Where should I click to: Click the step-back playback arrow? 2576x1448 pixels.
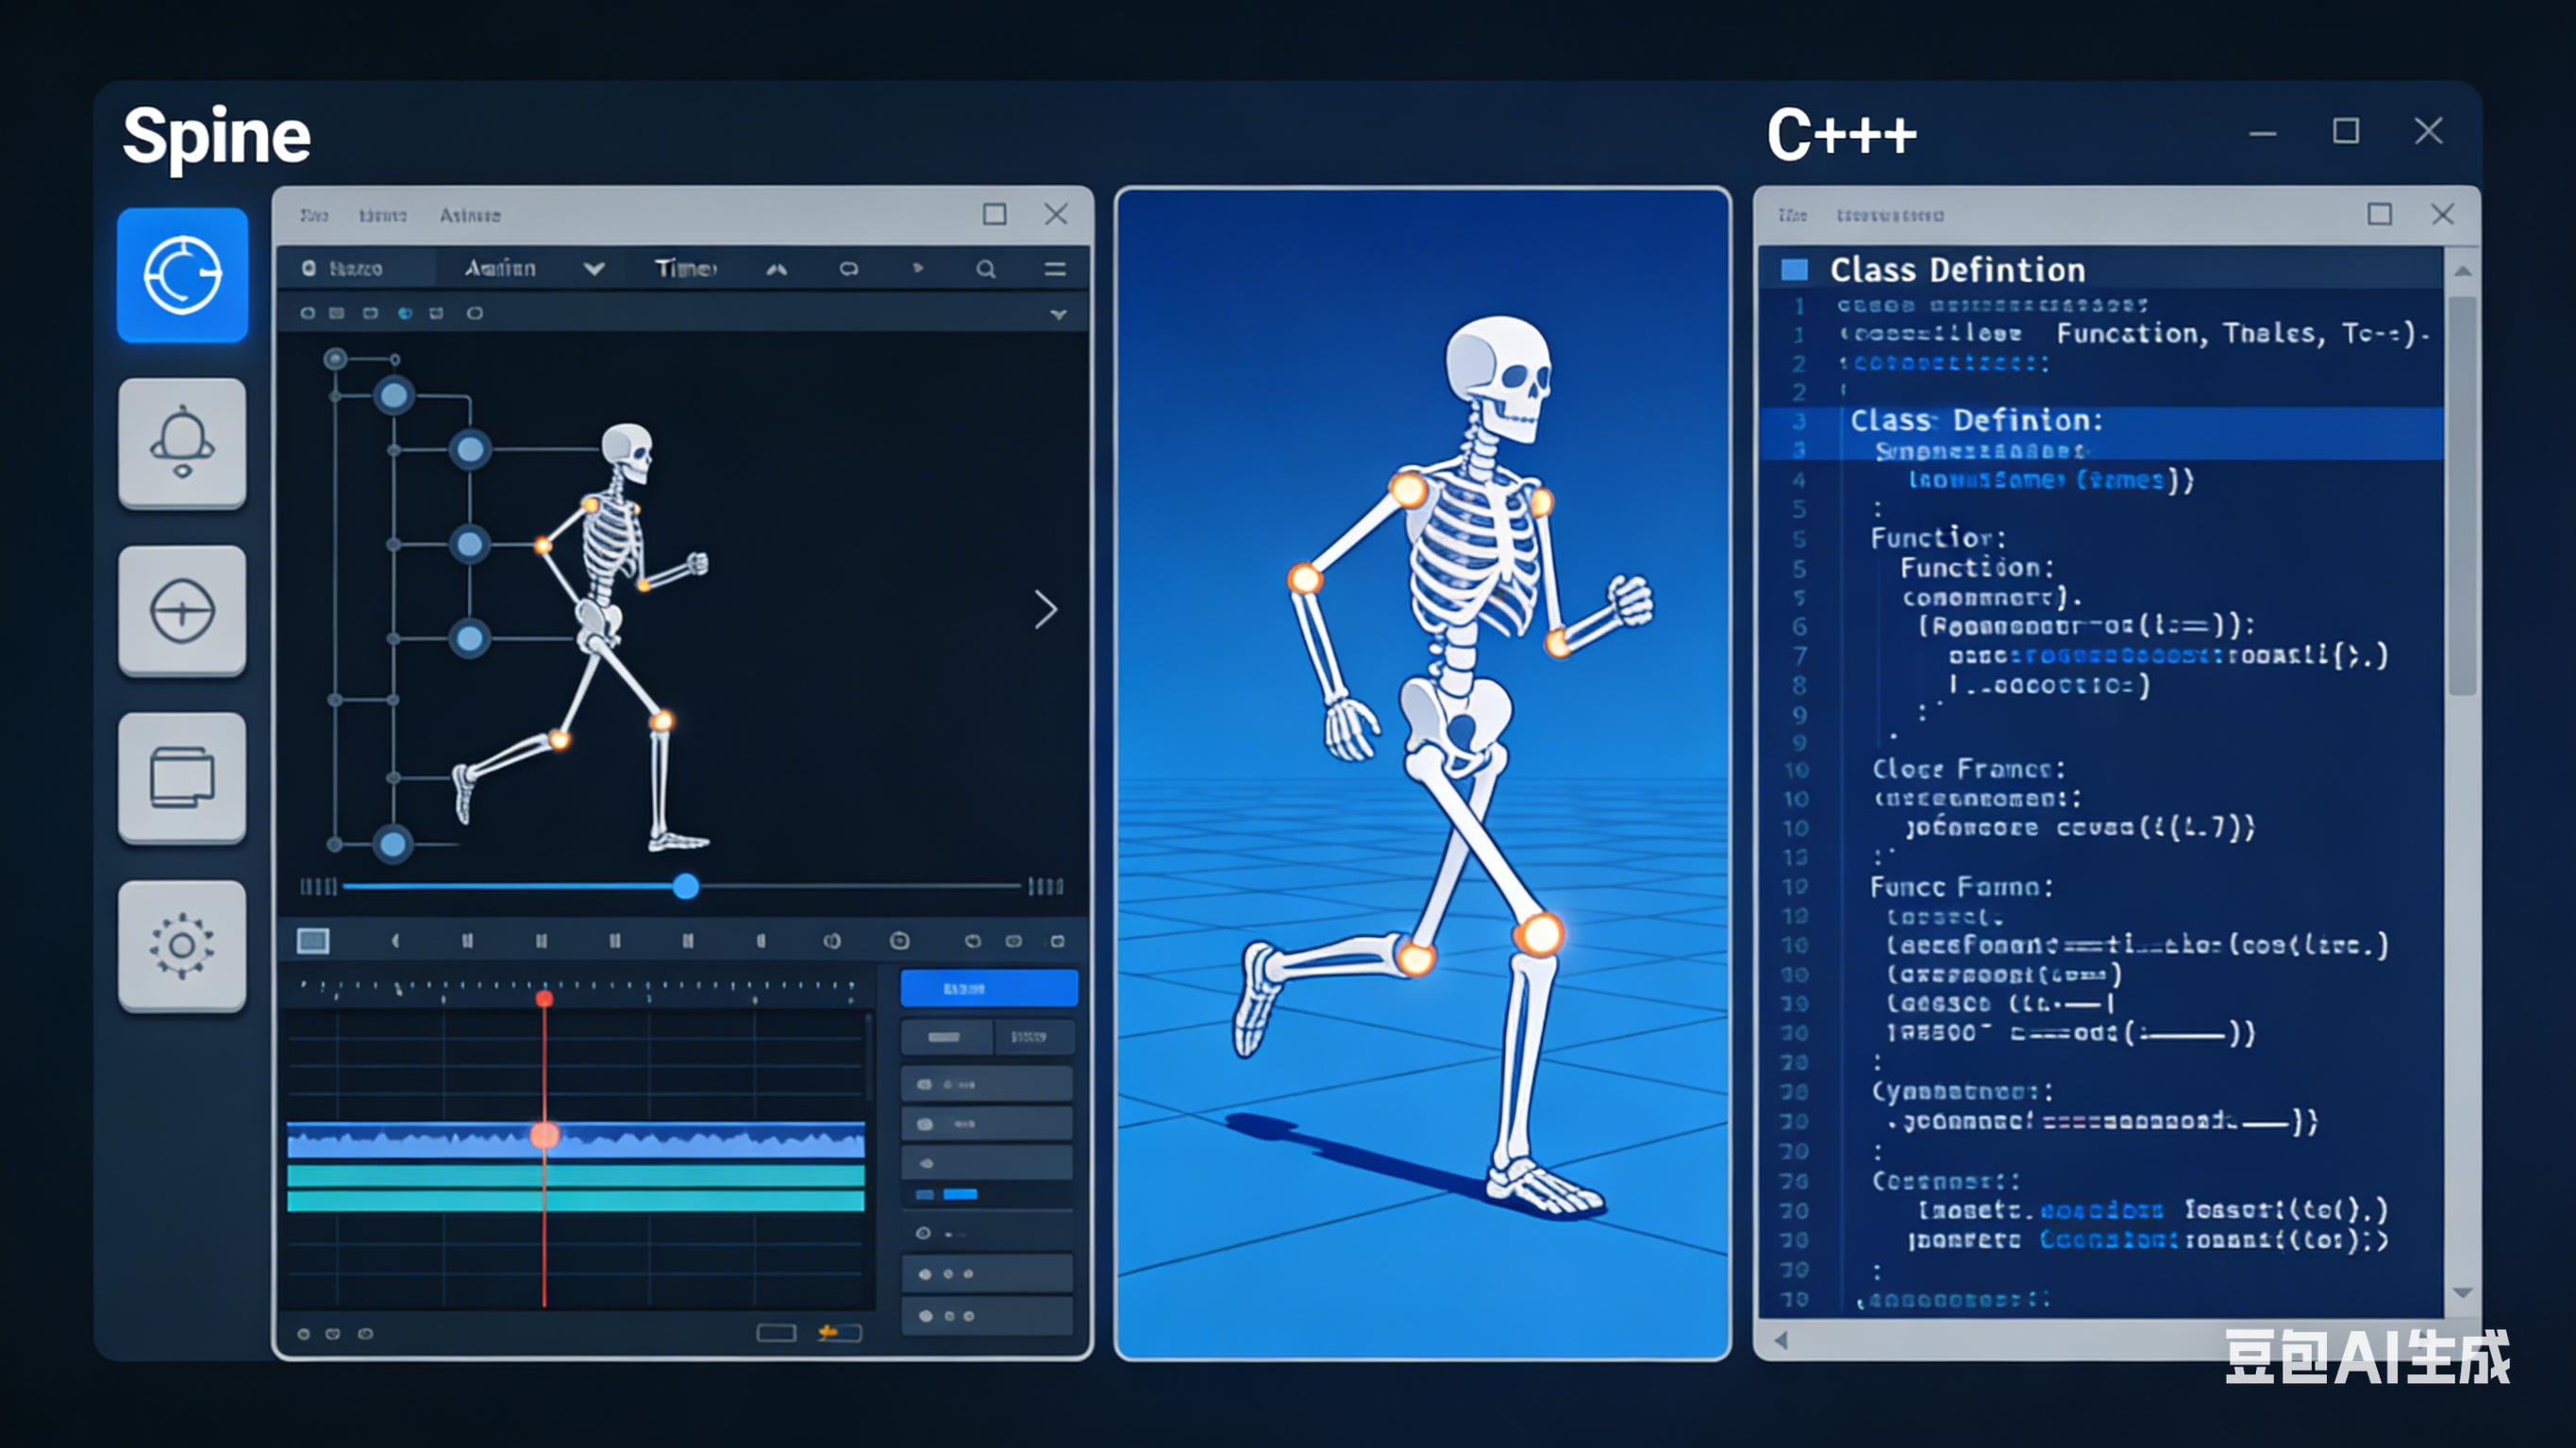point(395,941)
